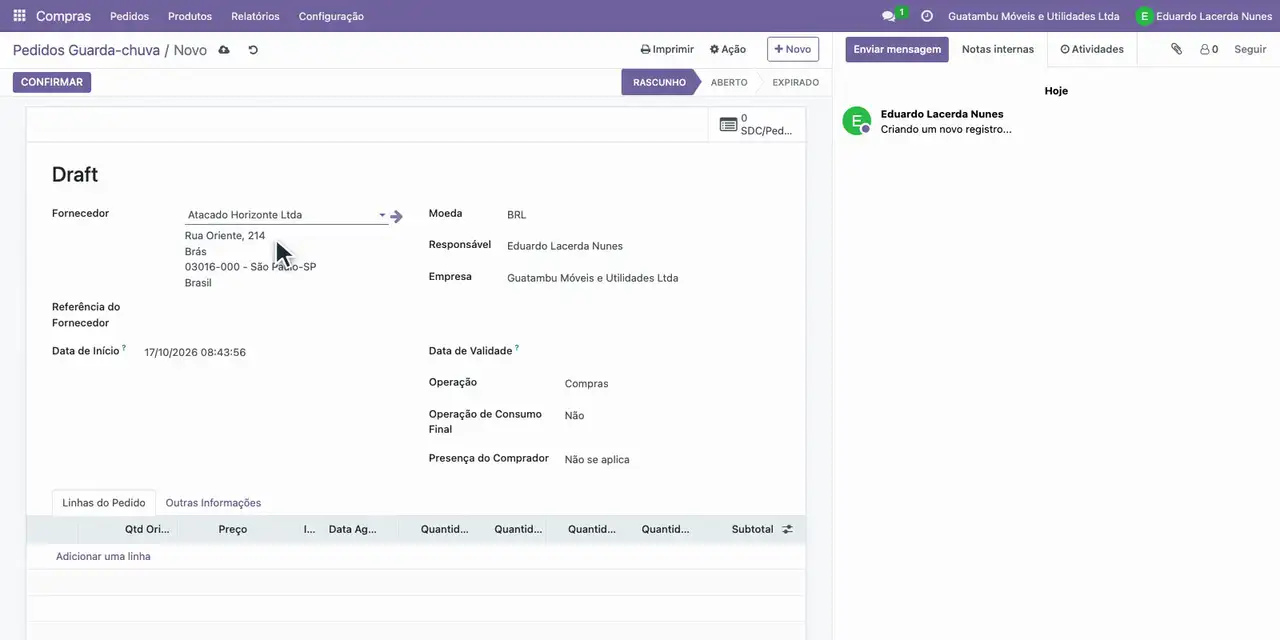The width and height of the screenshot is (1280, 640).
Task: Click the discard changes undo icon
Action: (253, 50)
